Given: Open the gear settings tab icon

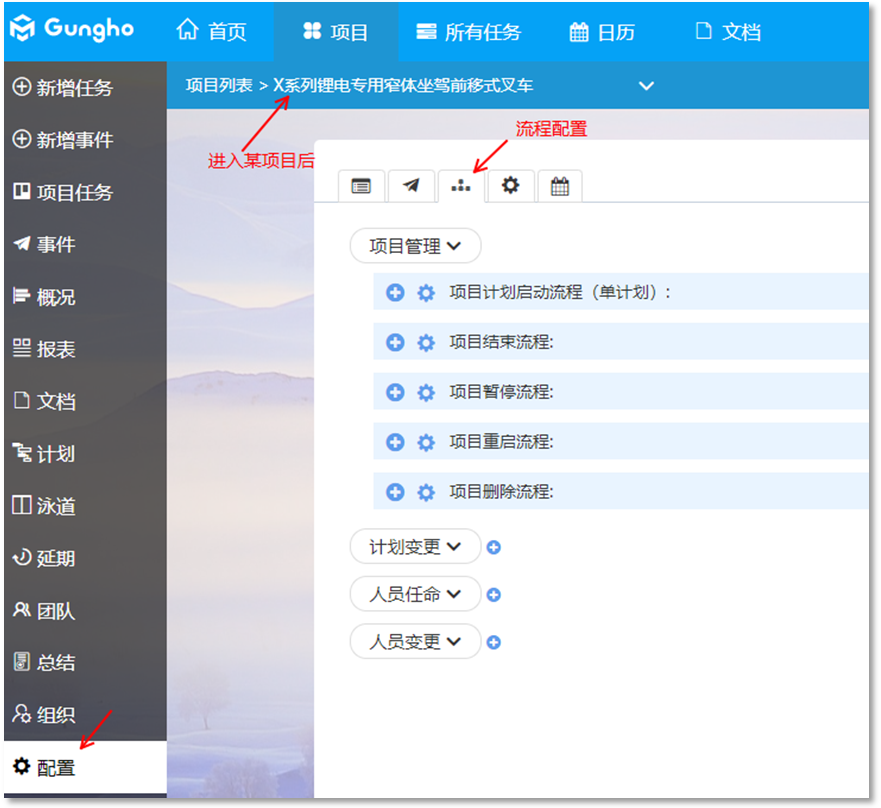Looking at the screenshot, I should (510, 186).
